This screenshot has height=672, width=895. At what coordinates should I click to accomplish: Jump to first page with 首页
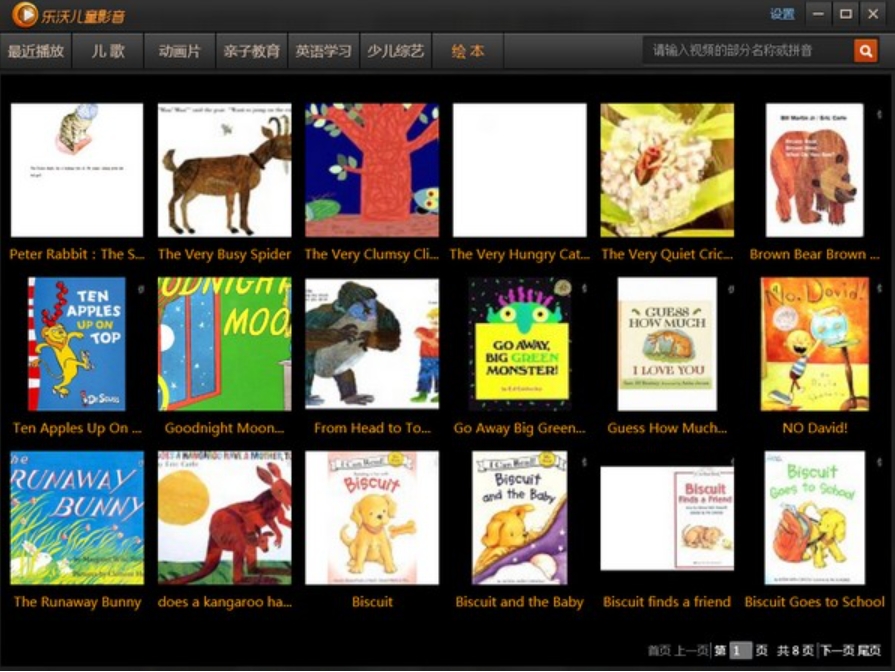(x=659, y=650)
